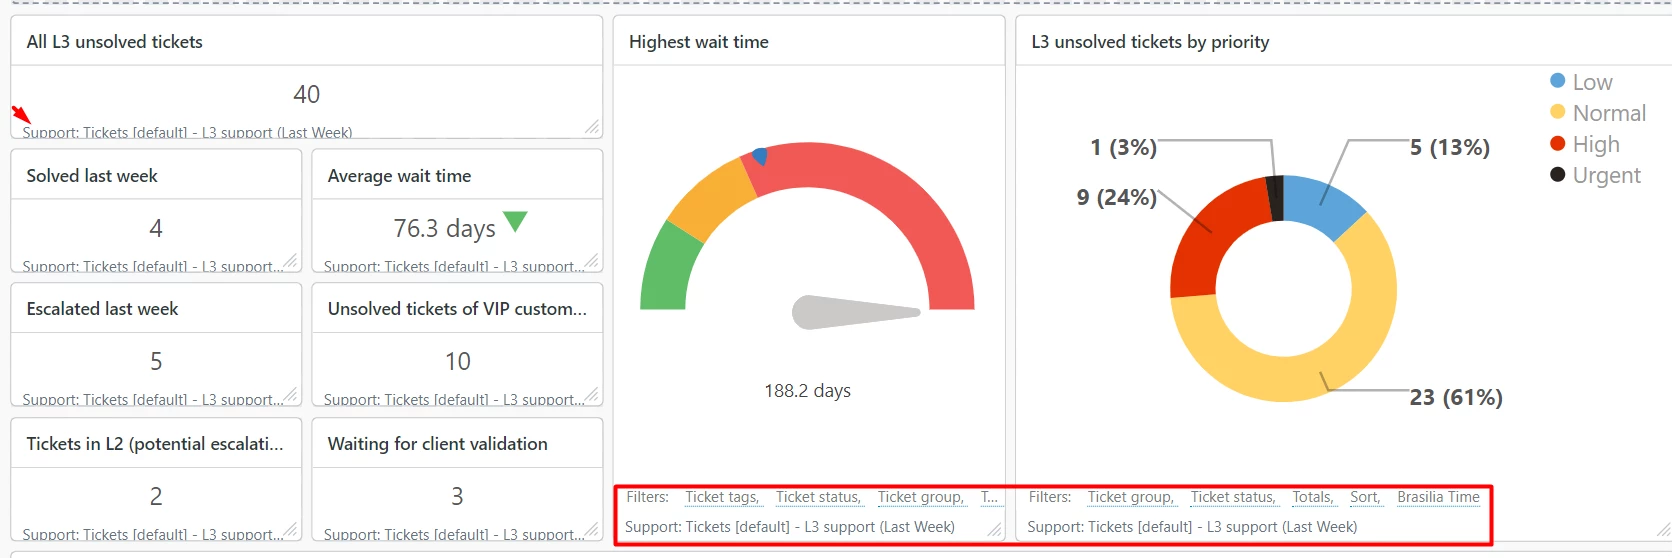The image size is (1672, 558).
Task: Open Ticket status filter in priority widget
Action: (x=1233, y=497)
